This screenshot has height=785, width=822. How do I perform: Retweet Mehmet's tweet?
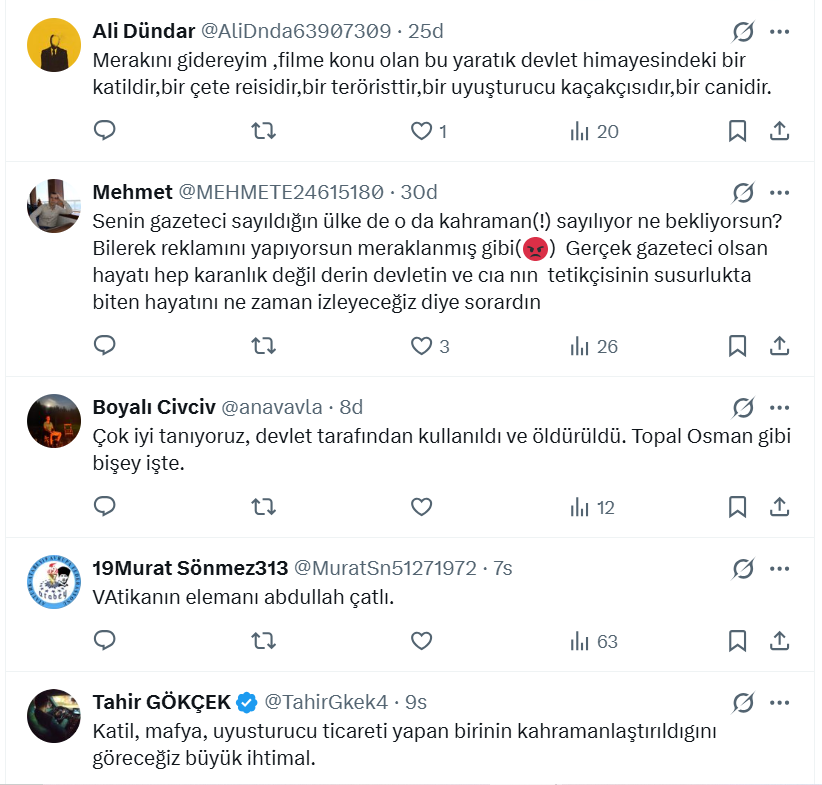point(263,346)
